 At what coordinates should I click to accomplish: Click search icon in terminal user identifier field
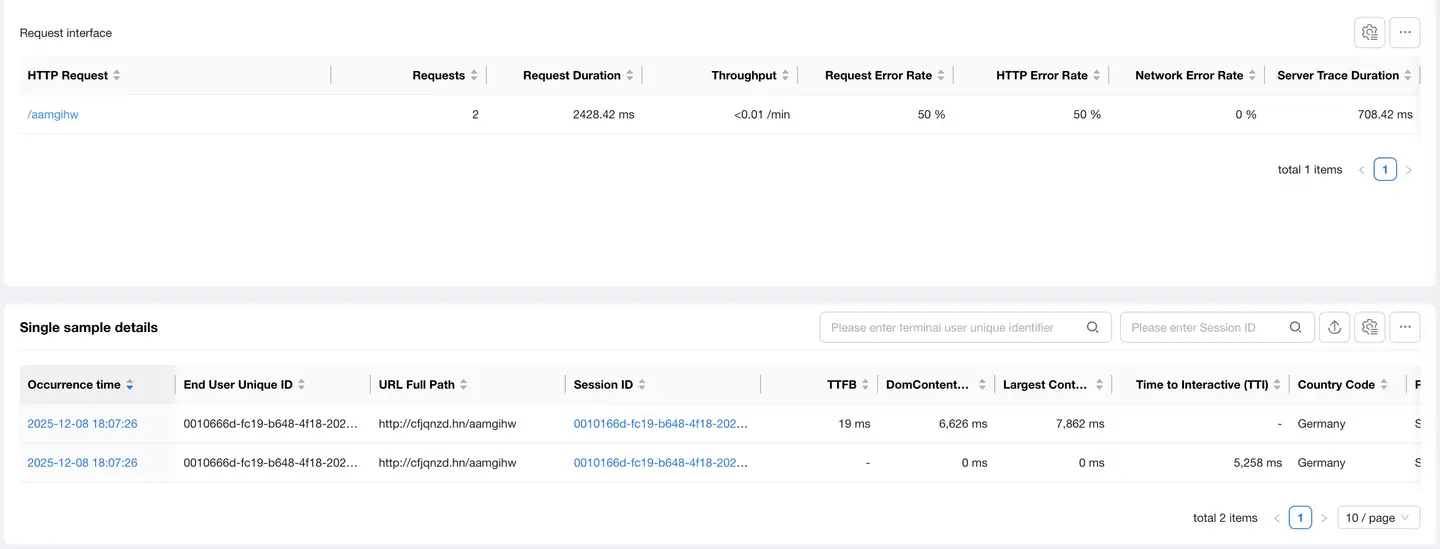click(x=1093, y=327)
